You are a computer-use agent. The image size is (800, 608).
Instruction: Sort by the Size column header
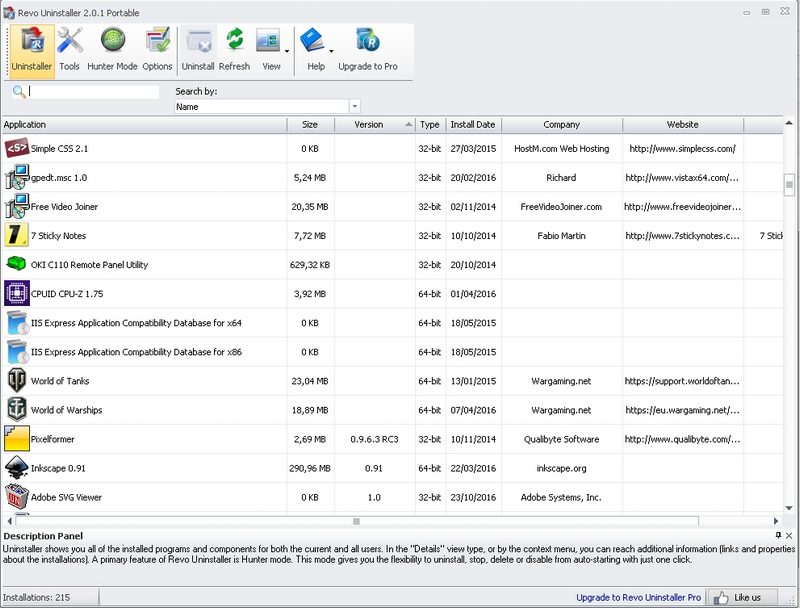tap(310, 124)
